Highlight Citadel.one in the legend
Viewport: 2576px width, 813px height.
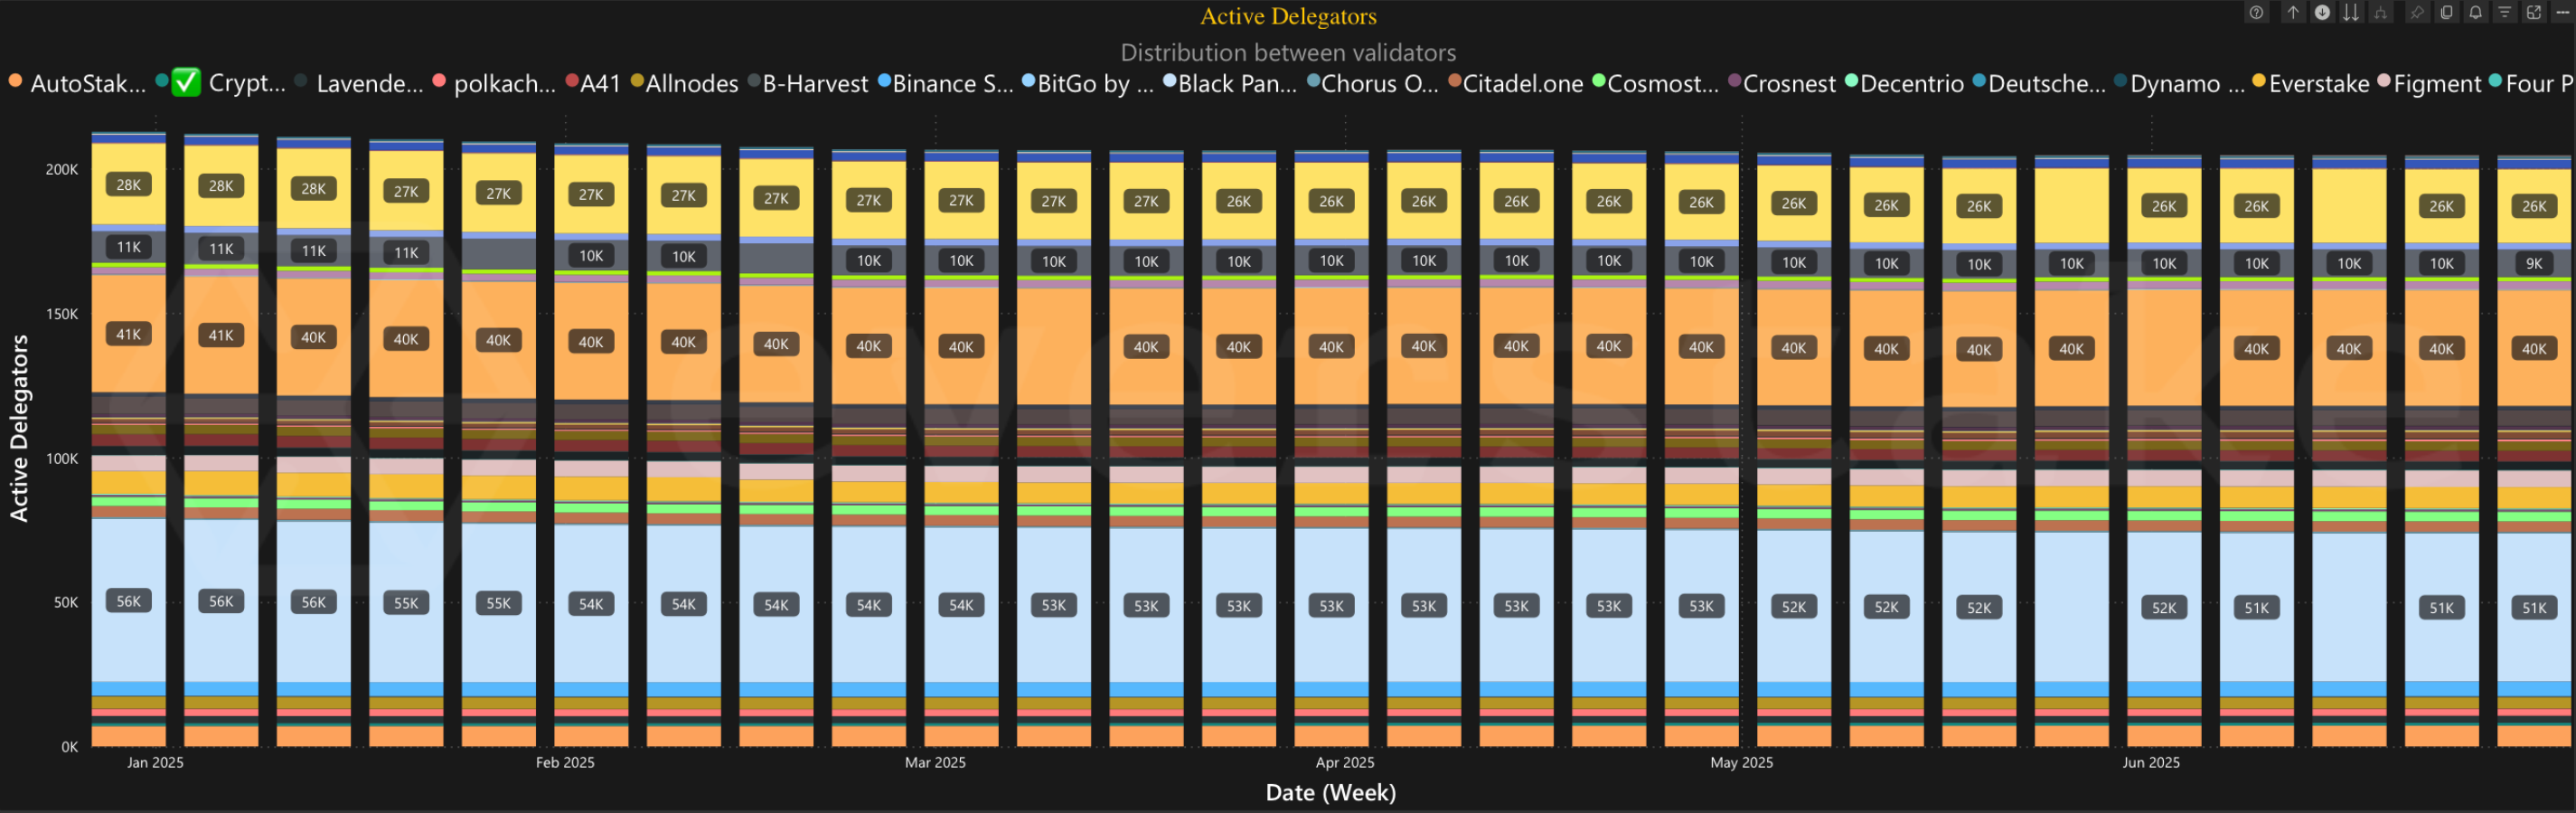(1515, 83)
